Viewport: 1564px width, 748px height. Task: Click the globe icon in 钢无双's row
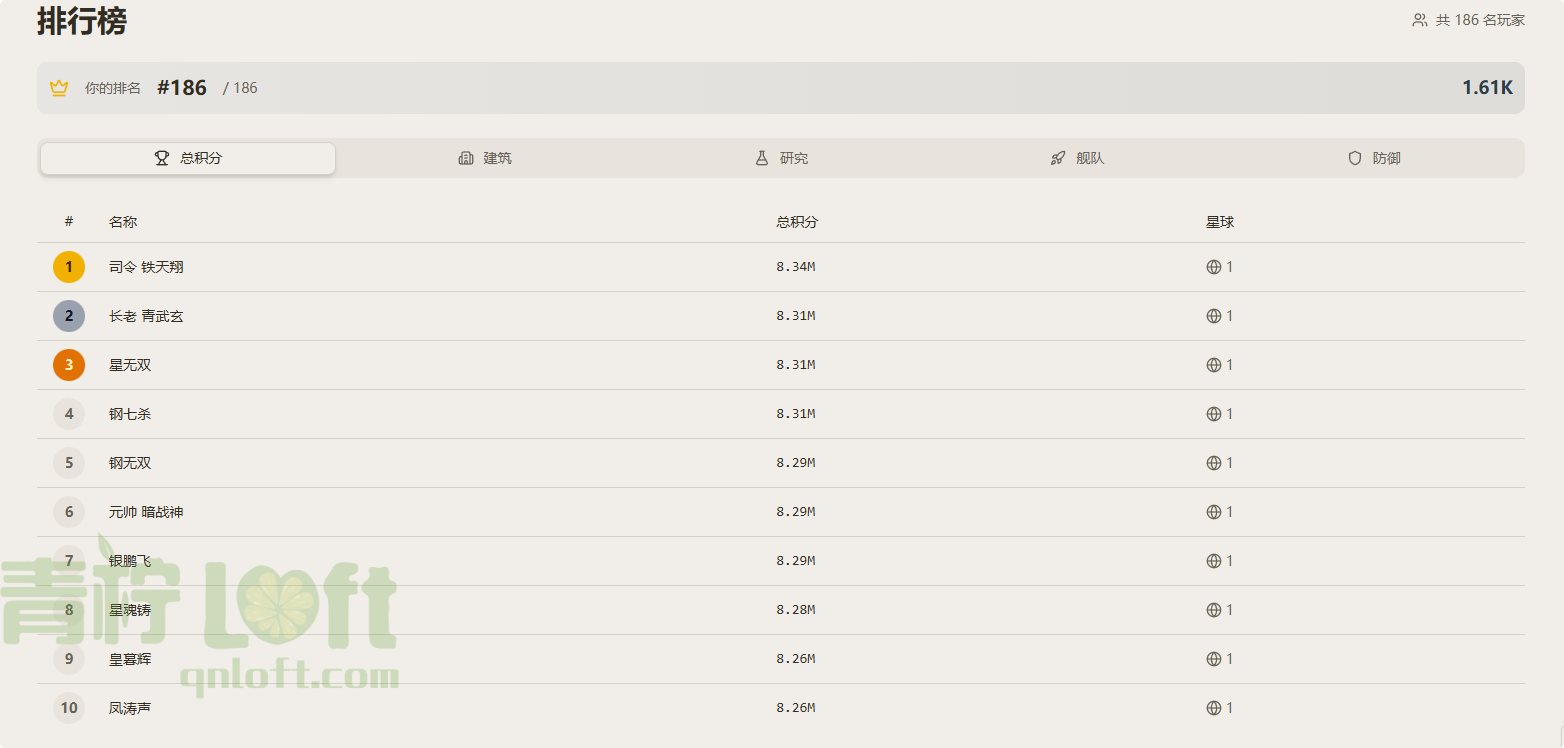pyautogui.click(x=1214, y=463)
